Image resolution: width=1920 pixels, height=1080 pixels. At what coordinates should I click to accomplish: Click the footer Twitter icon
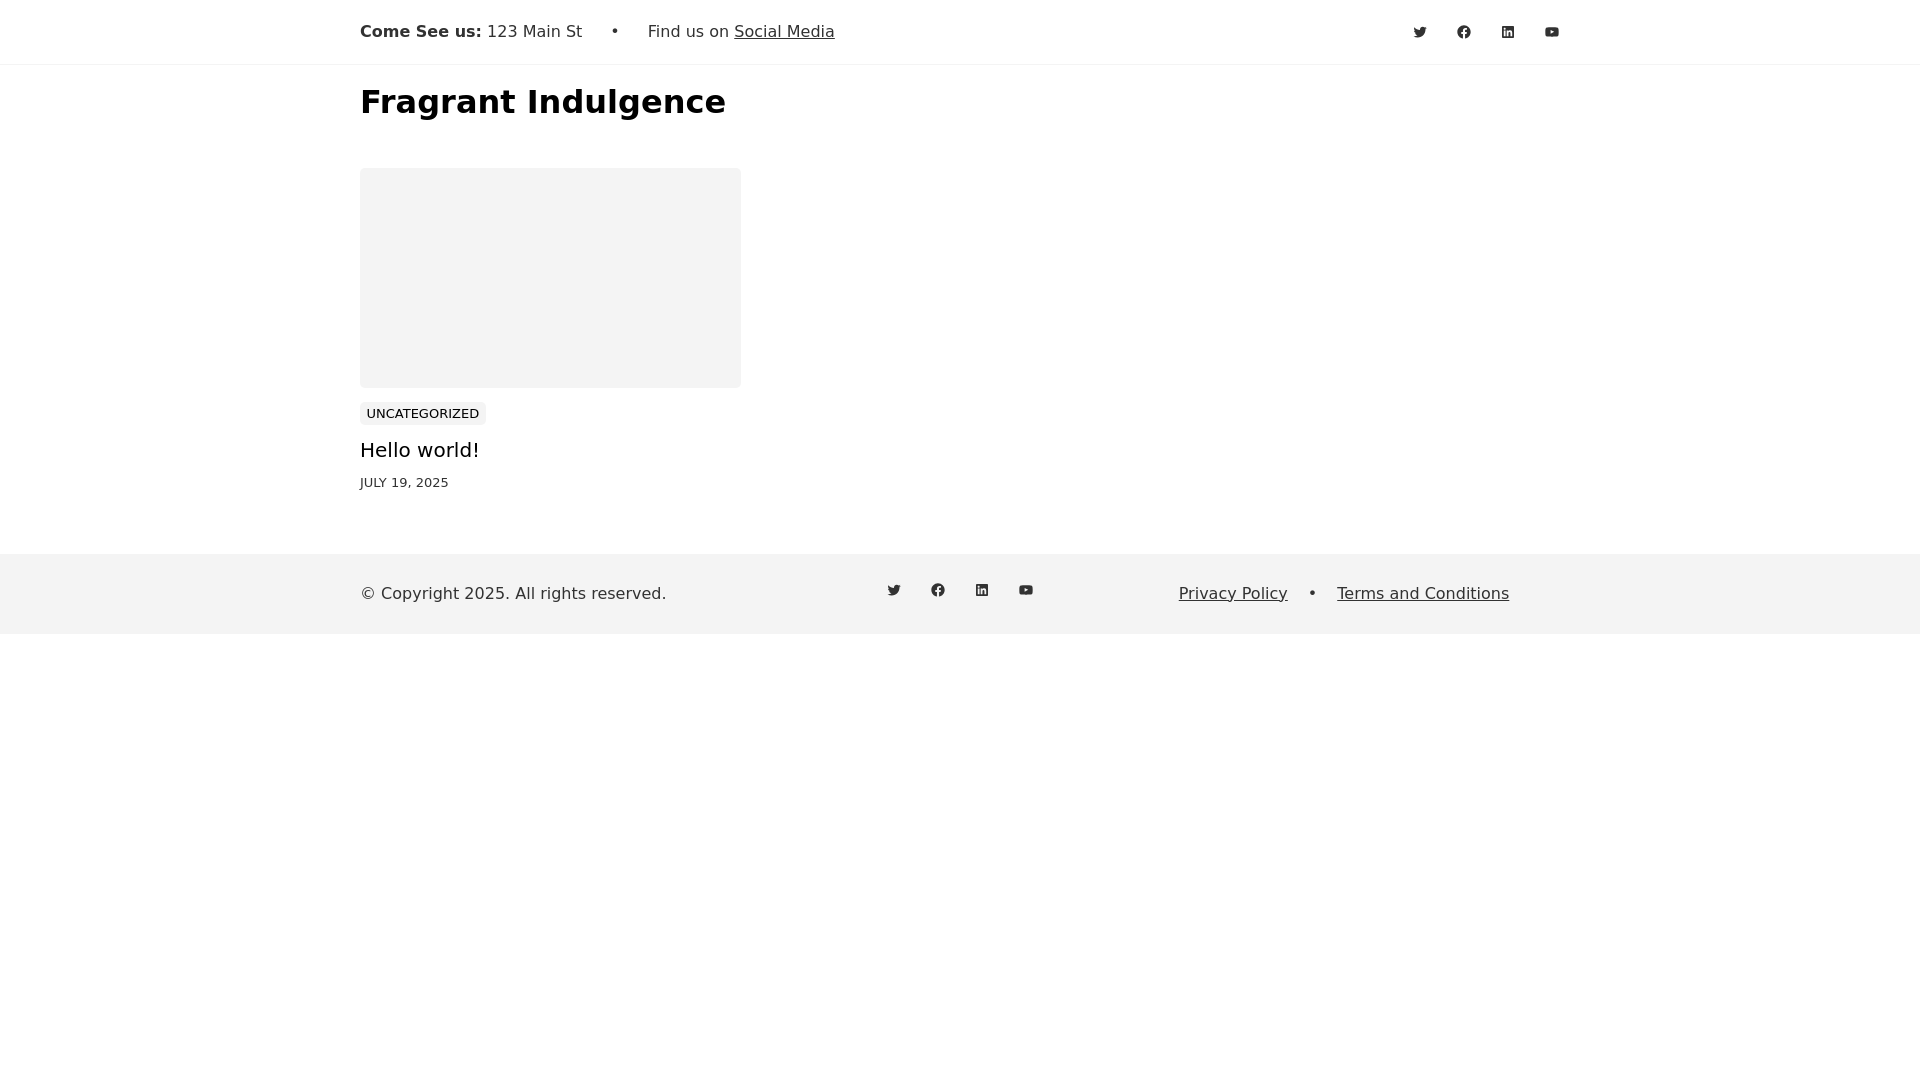pos(894,590)
